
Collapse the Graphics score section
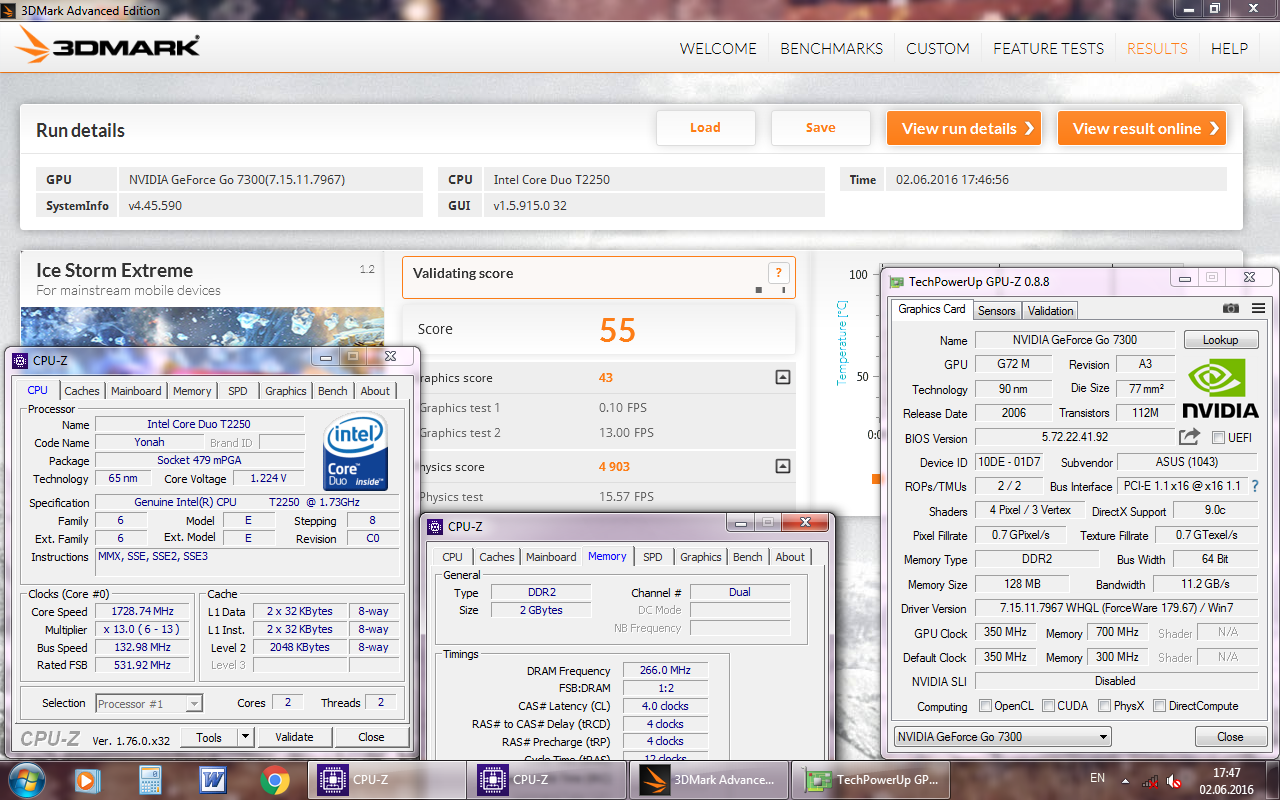tap(783, 377)
